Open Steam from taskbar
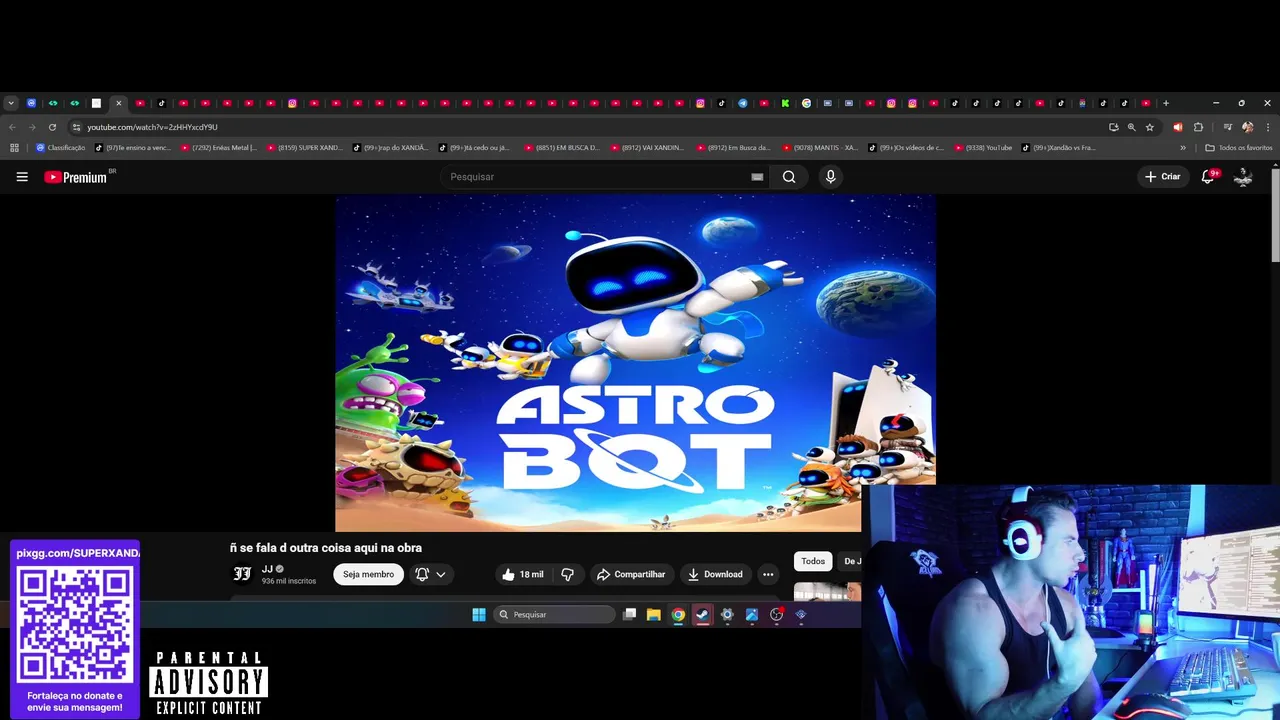The image size is (1280, 720). coord(703,615)
